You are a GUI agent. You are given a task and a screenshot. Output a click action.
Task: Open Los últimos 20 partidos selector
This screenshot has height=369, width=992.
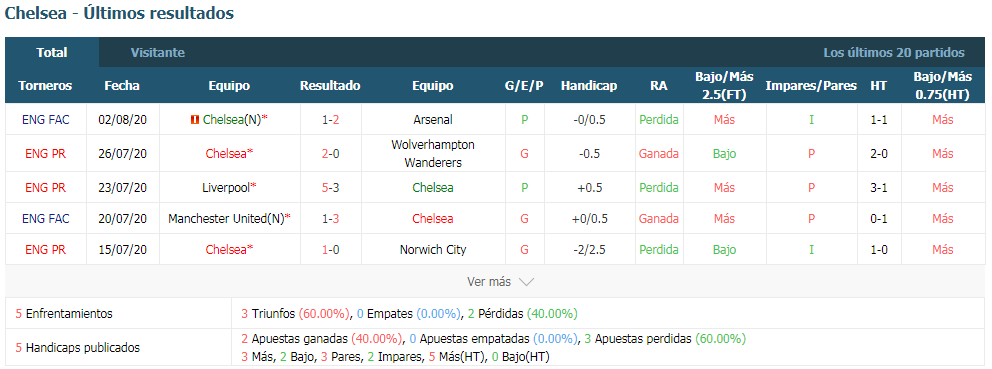(x=893, y=53)
